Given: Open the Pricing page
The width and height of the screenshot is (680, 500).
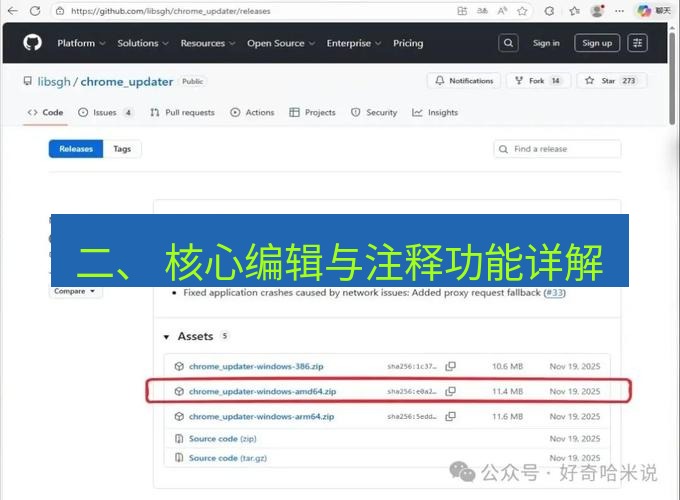Looking at the screenshot, I should pyautogui.click(x=408, y=43).
